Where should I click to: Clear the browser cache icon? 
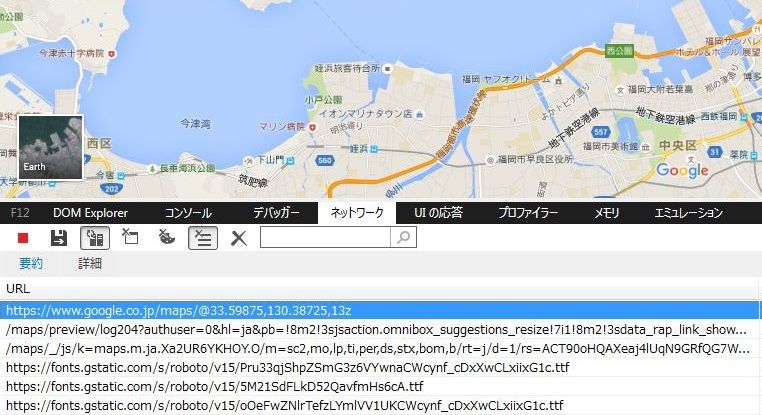click(x=130, y=237)
